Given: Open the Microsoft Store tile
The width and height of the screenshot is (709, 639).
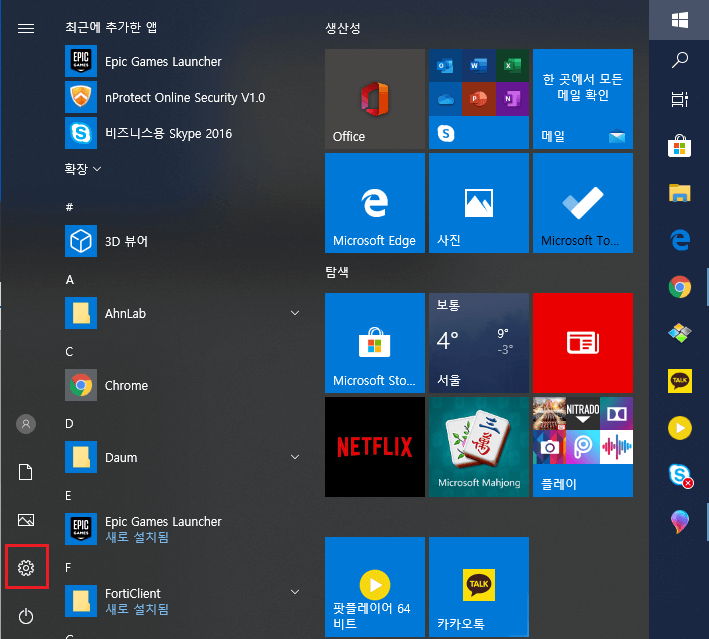Looking at the screenshot, I should (375, 343).
